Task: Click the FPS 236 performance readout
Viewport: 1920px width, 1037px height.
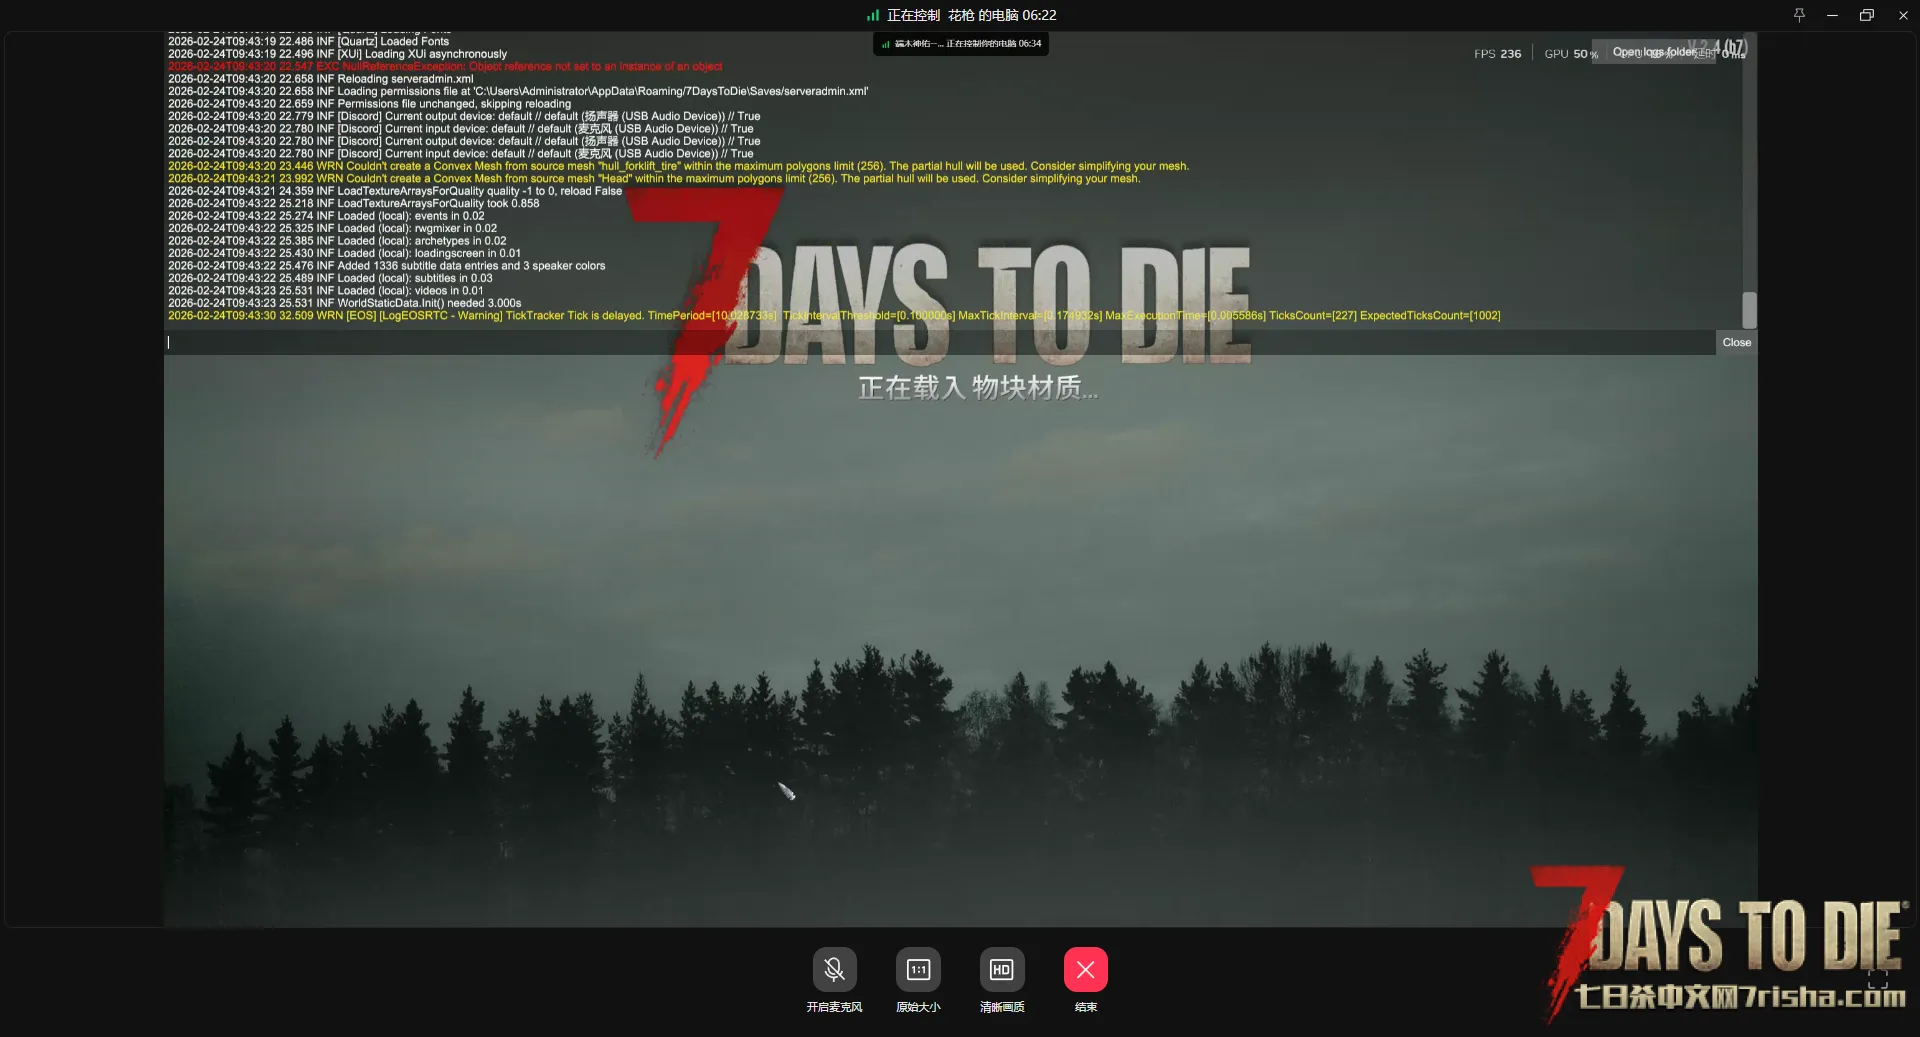Action: (x=1497, y=54)
